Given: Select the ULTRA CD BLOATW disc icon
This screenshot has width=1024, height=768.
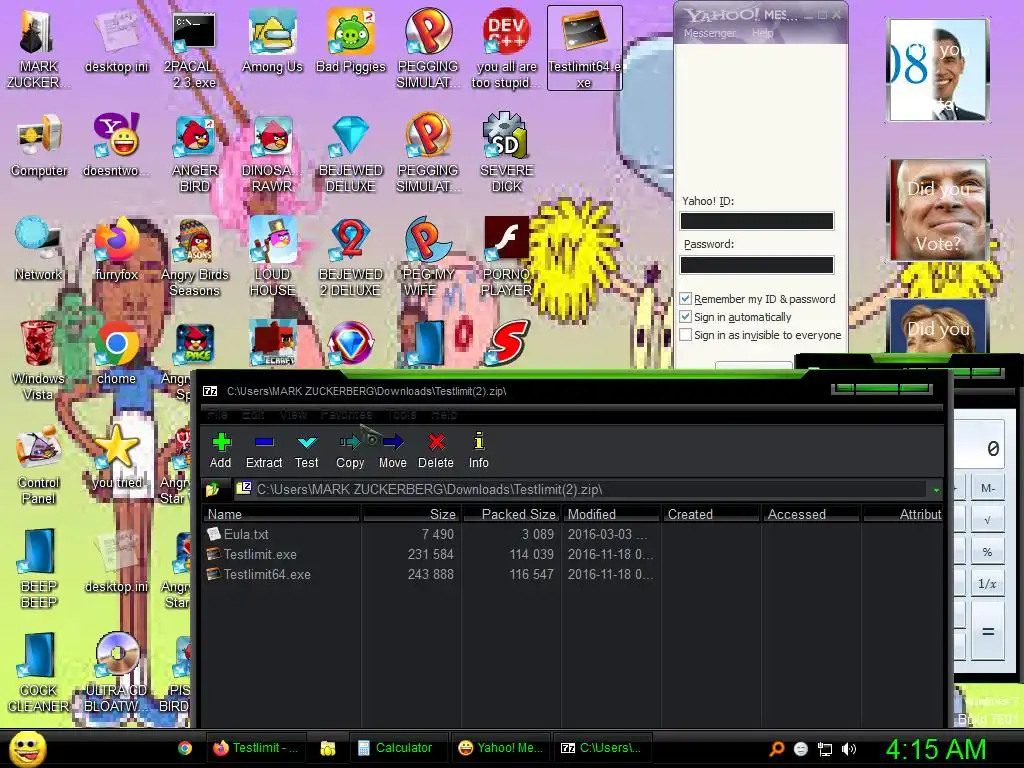Looking at the screenshot, I should [117, 673].
